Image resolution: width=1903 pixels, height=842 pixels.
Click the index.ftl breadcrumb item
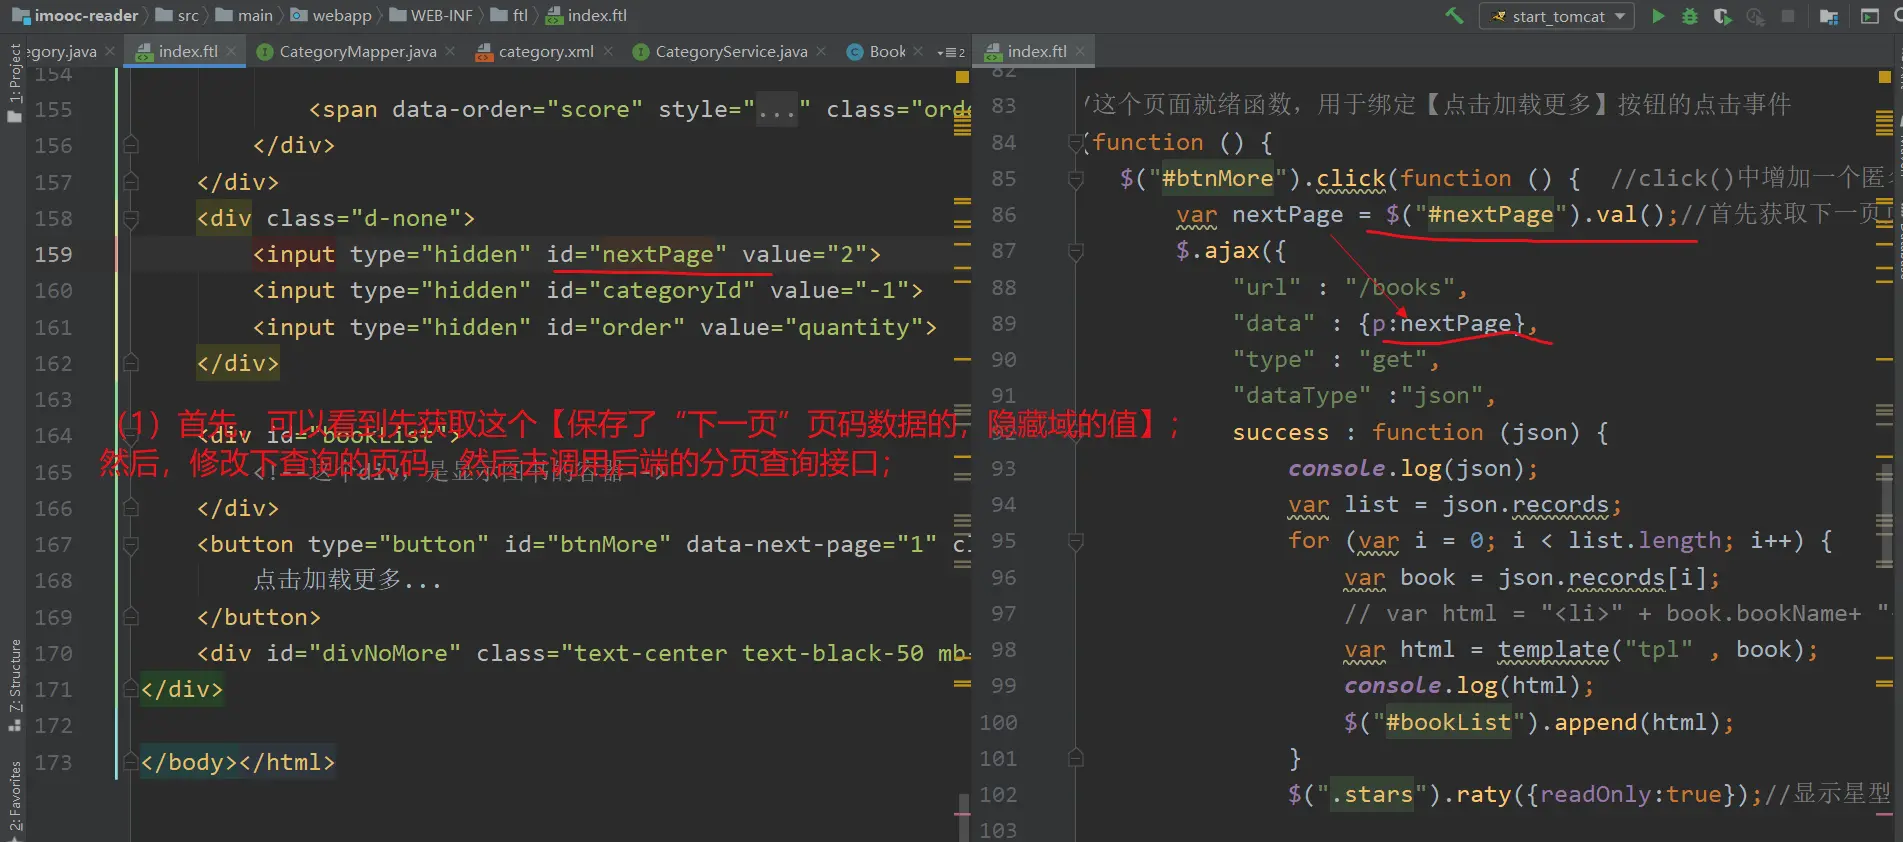click(x=587, y=15)
